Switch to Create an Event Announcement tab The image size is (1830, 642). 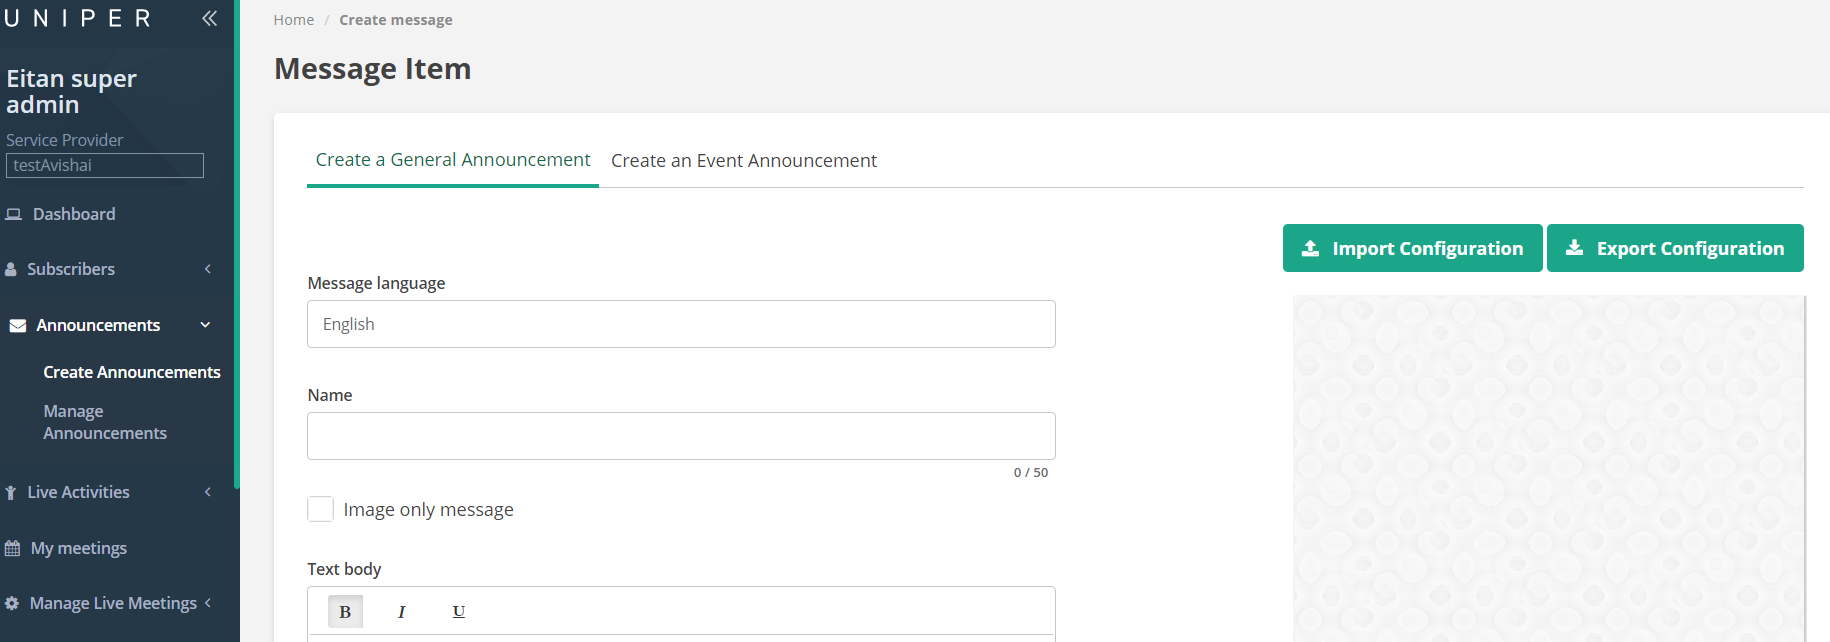point(743,161)
